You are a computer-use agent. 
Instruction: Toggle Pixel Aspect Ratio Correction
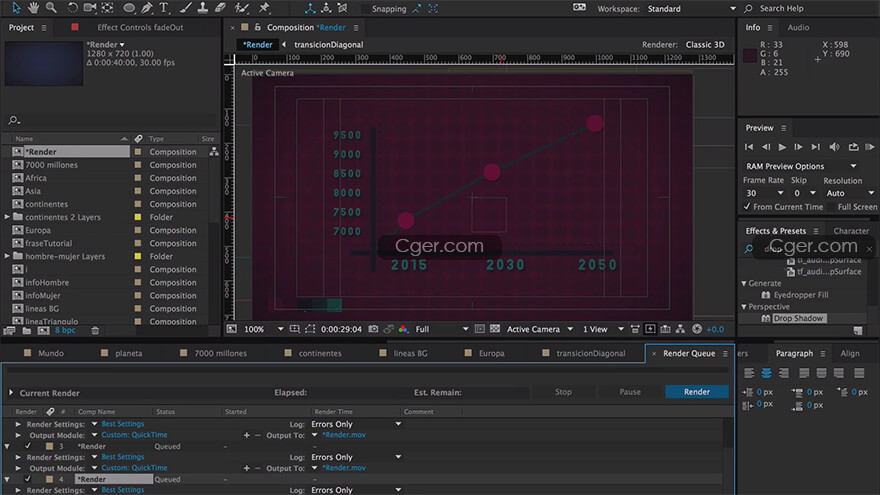[635, 329]
